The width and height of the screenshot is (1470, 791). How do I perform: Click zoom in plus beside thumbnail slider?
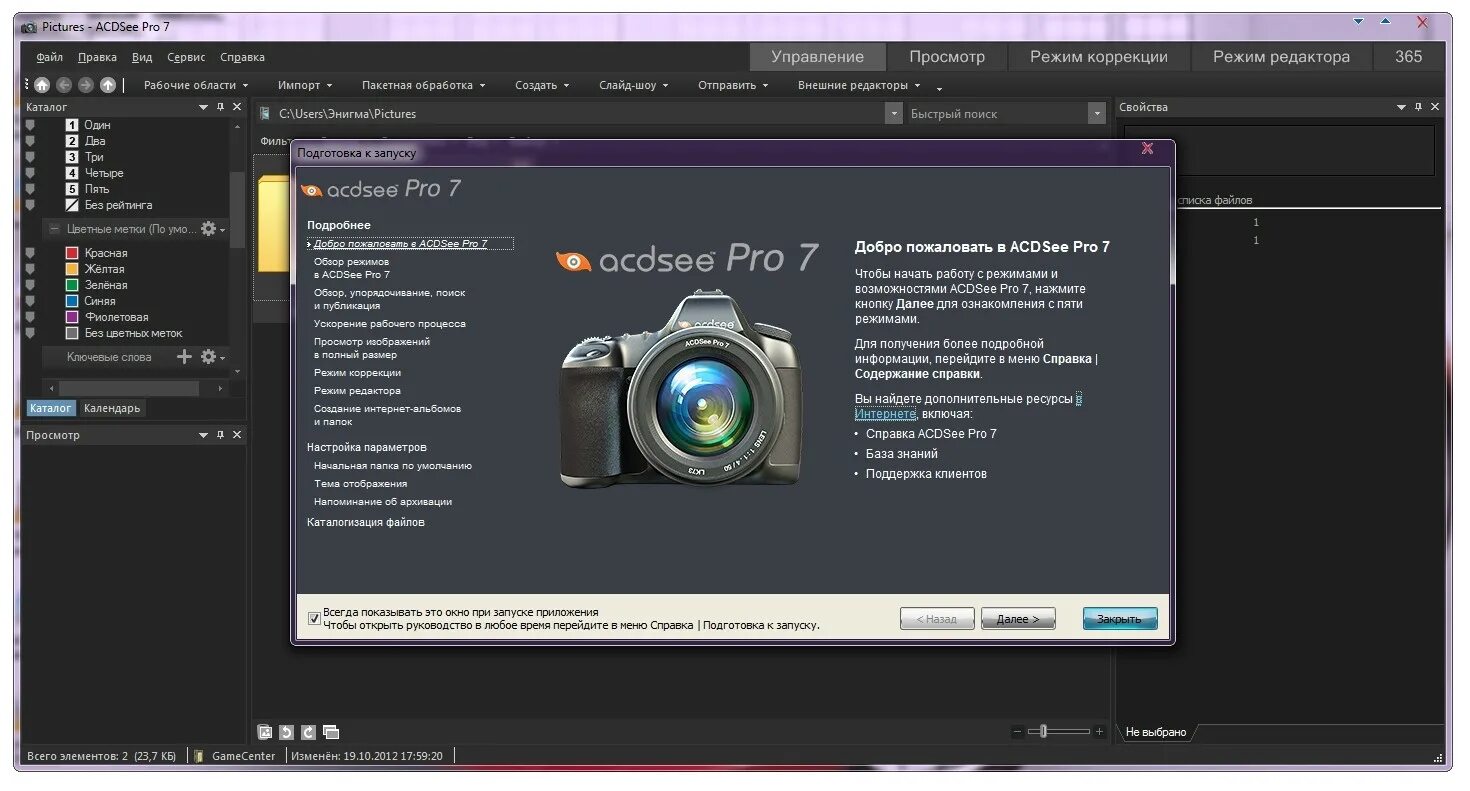[1099, 732]
